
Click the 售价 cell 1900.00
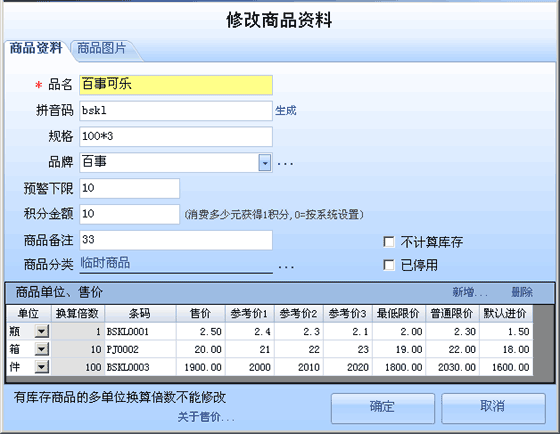pos(200,367)
